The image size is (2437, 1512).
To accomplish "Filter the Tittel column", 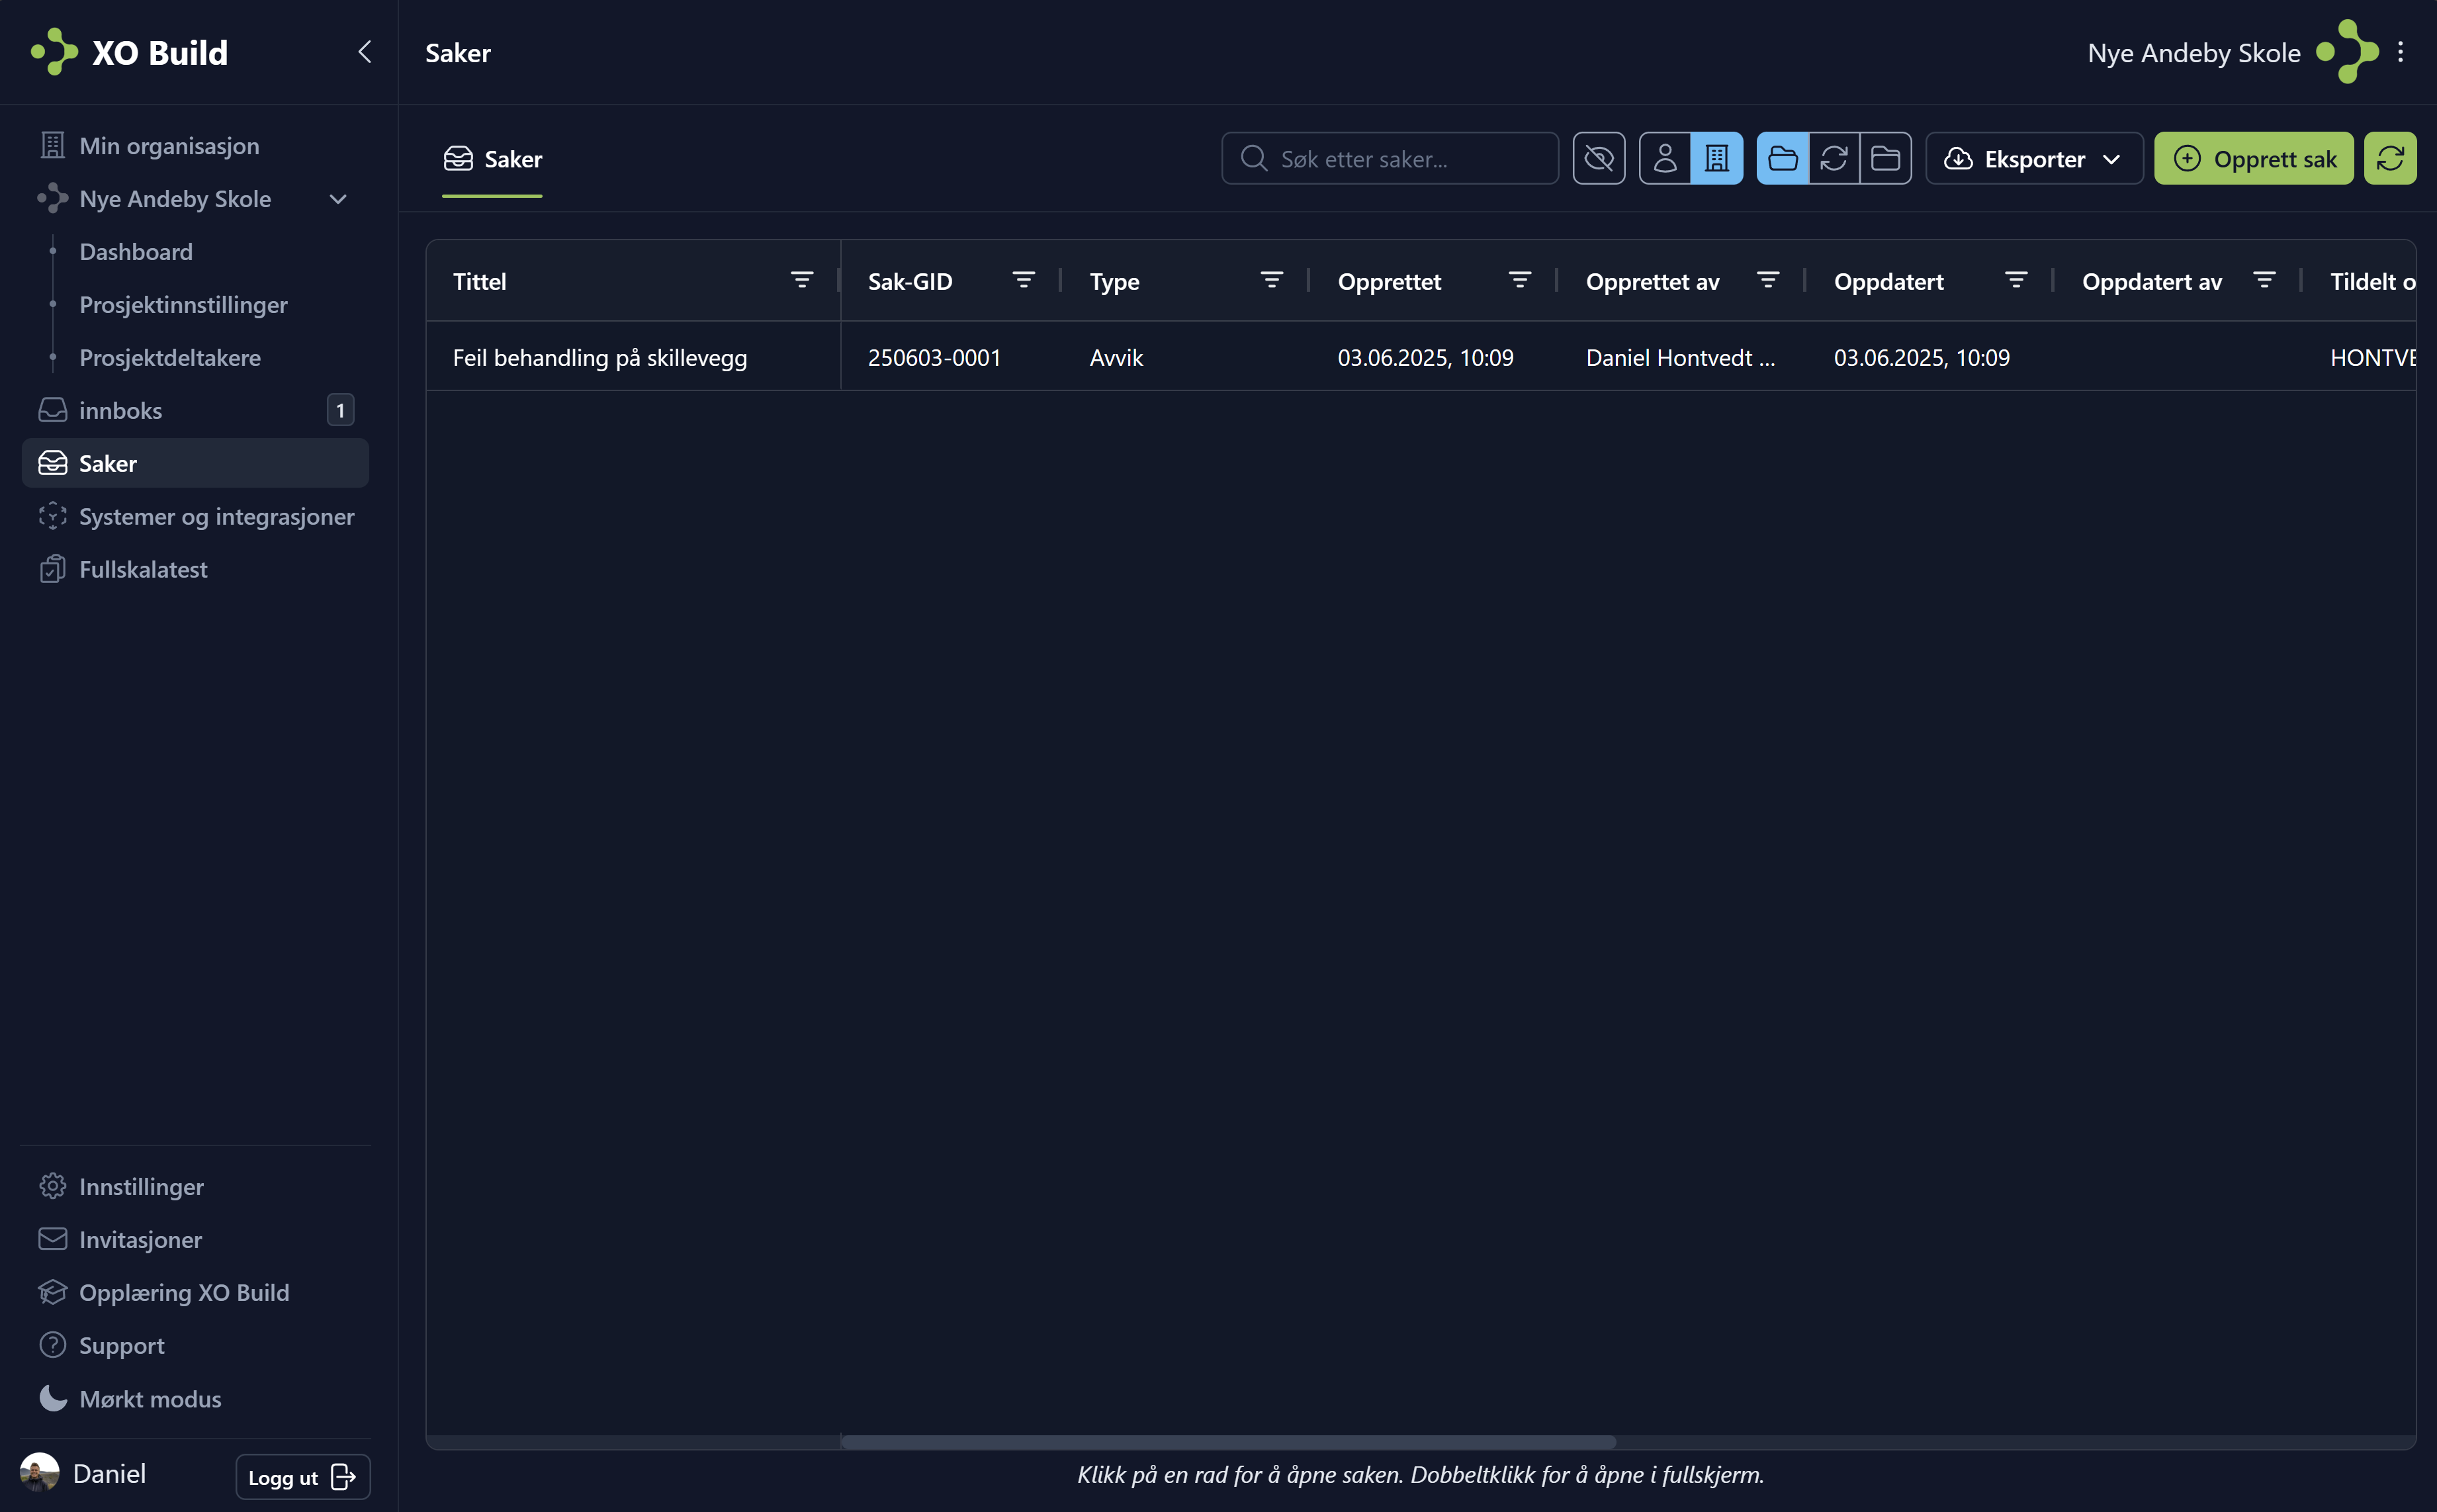I will (x=803, y=280).
